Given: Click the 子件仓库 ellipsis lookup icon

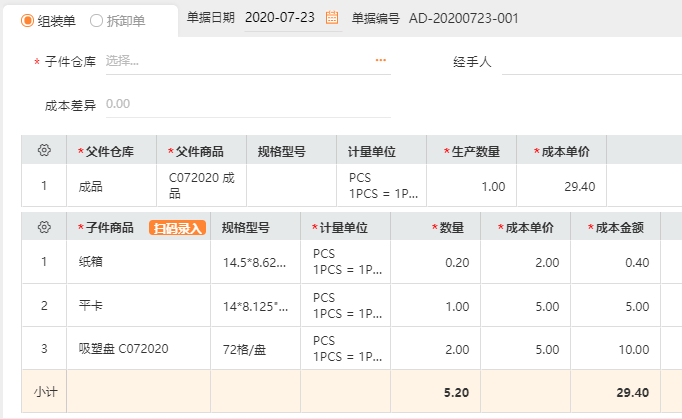Looking at the screenshot, I should click(x=380, y=61).
